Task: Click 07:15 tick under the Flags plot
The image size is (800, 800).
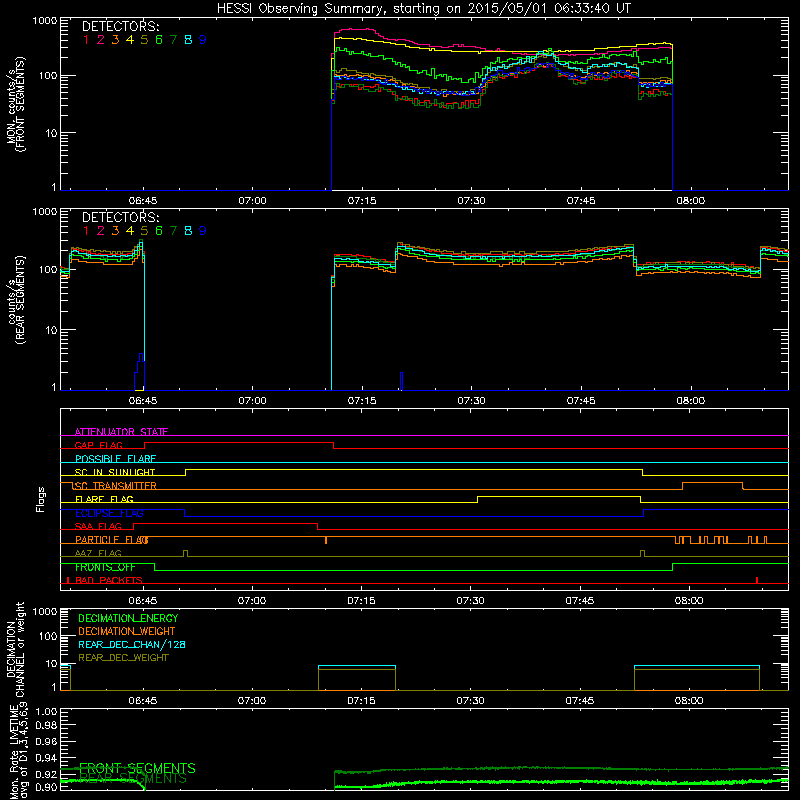Action: pyautogui.click(x=361, y=601)
